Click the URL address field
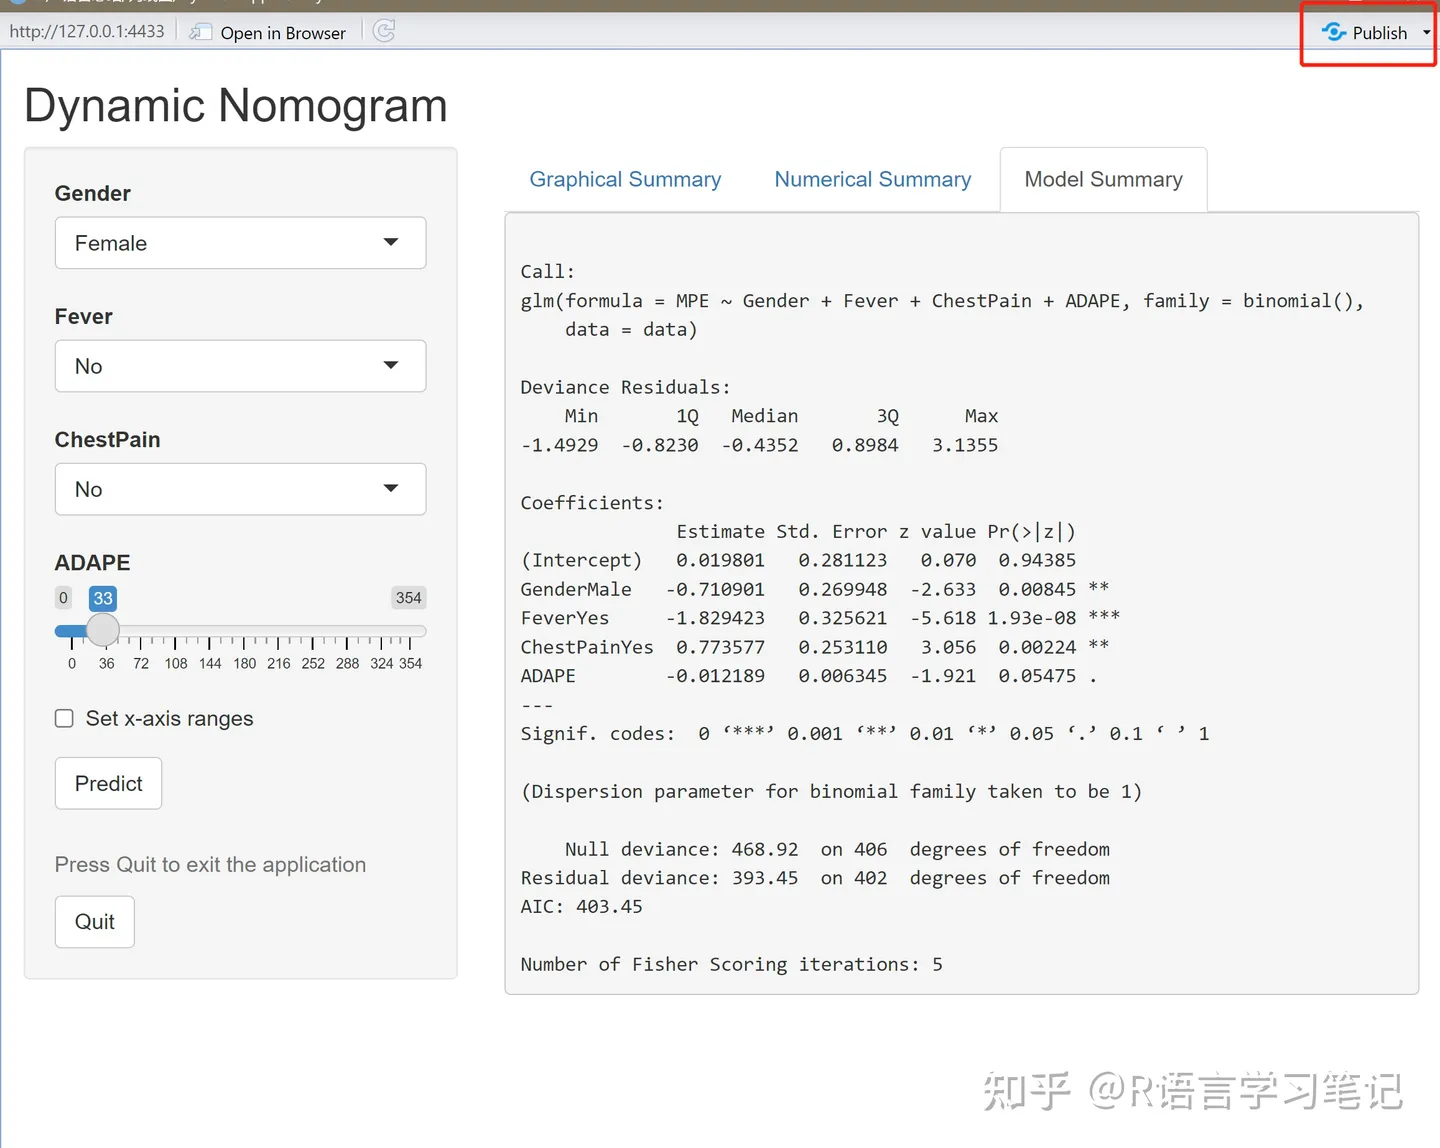 click(87, 31)
